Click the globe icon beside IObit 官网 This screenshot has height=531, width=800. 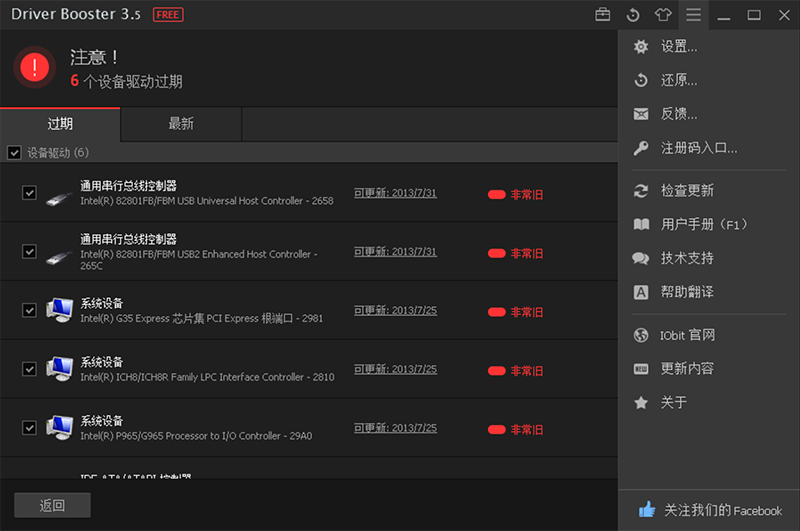(x=641, y=335)
